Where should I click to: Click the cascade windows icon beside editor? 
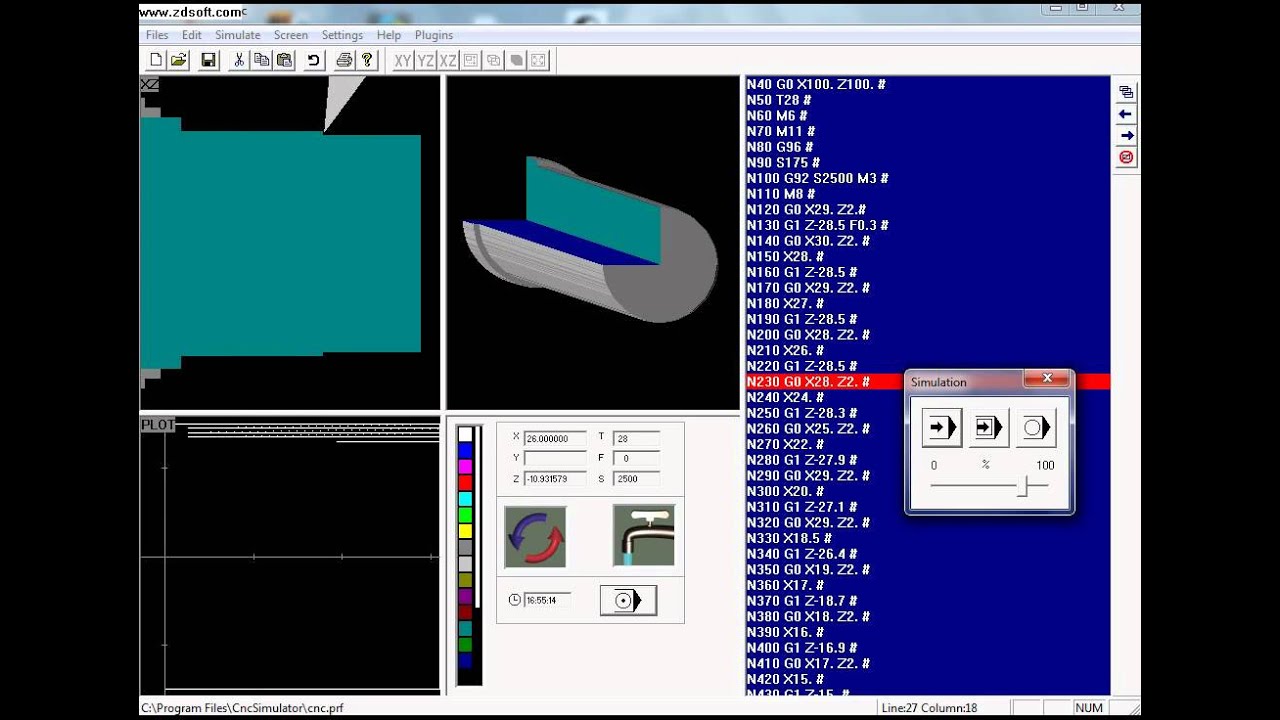coord(1126,92)
